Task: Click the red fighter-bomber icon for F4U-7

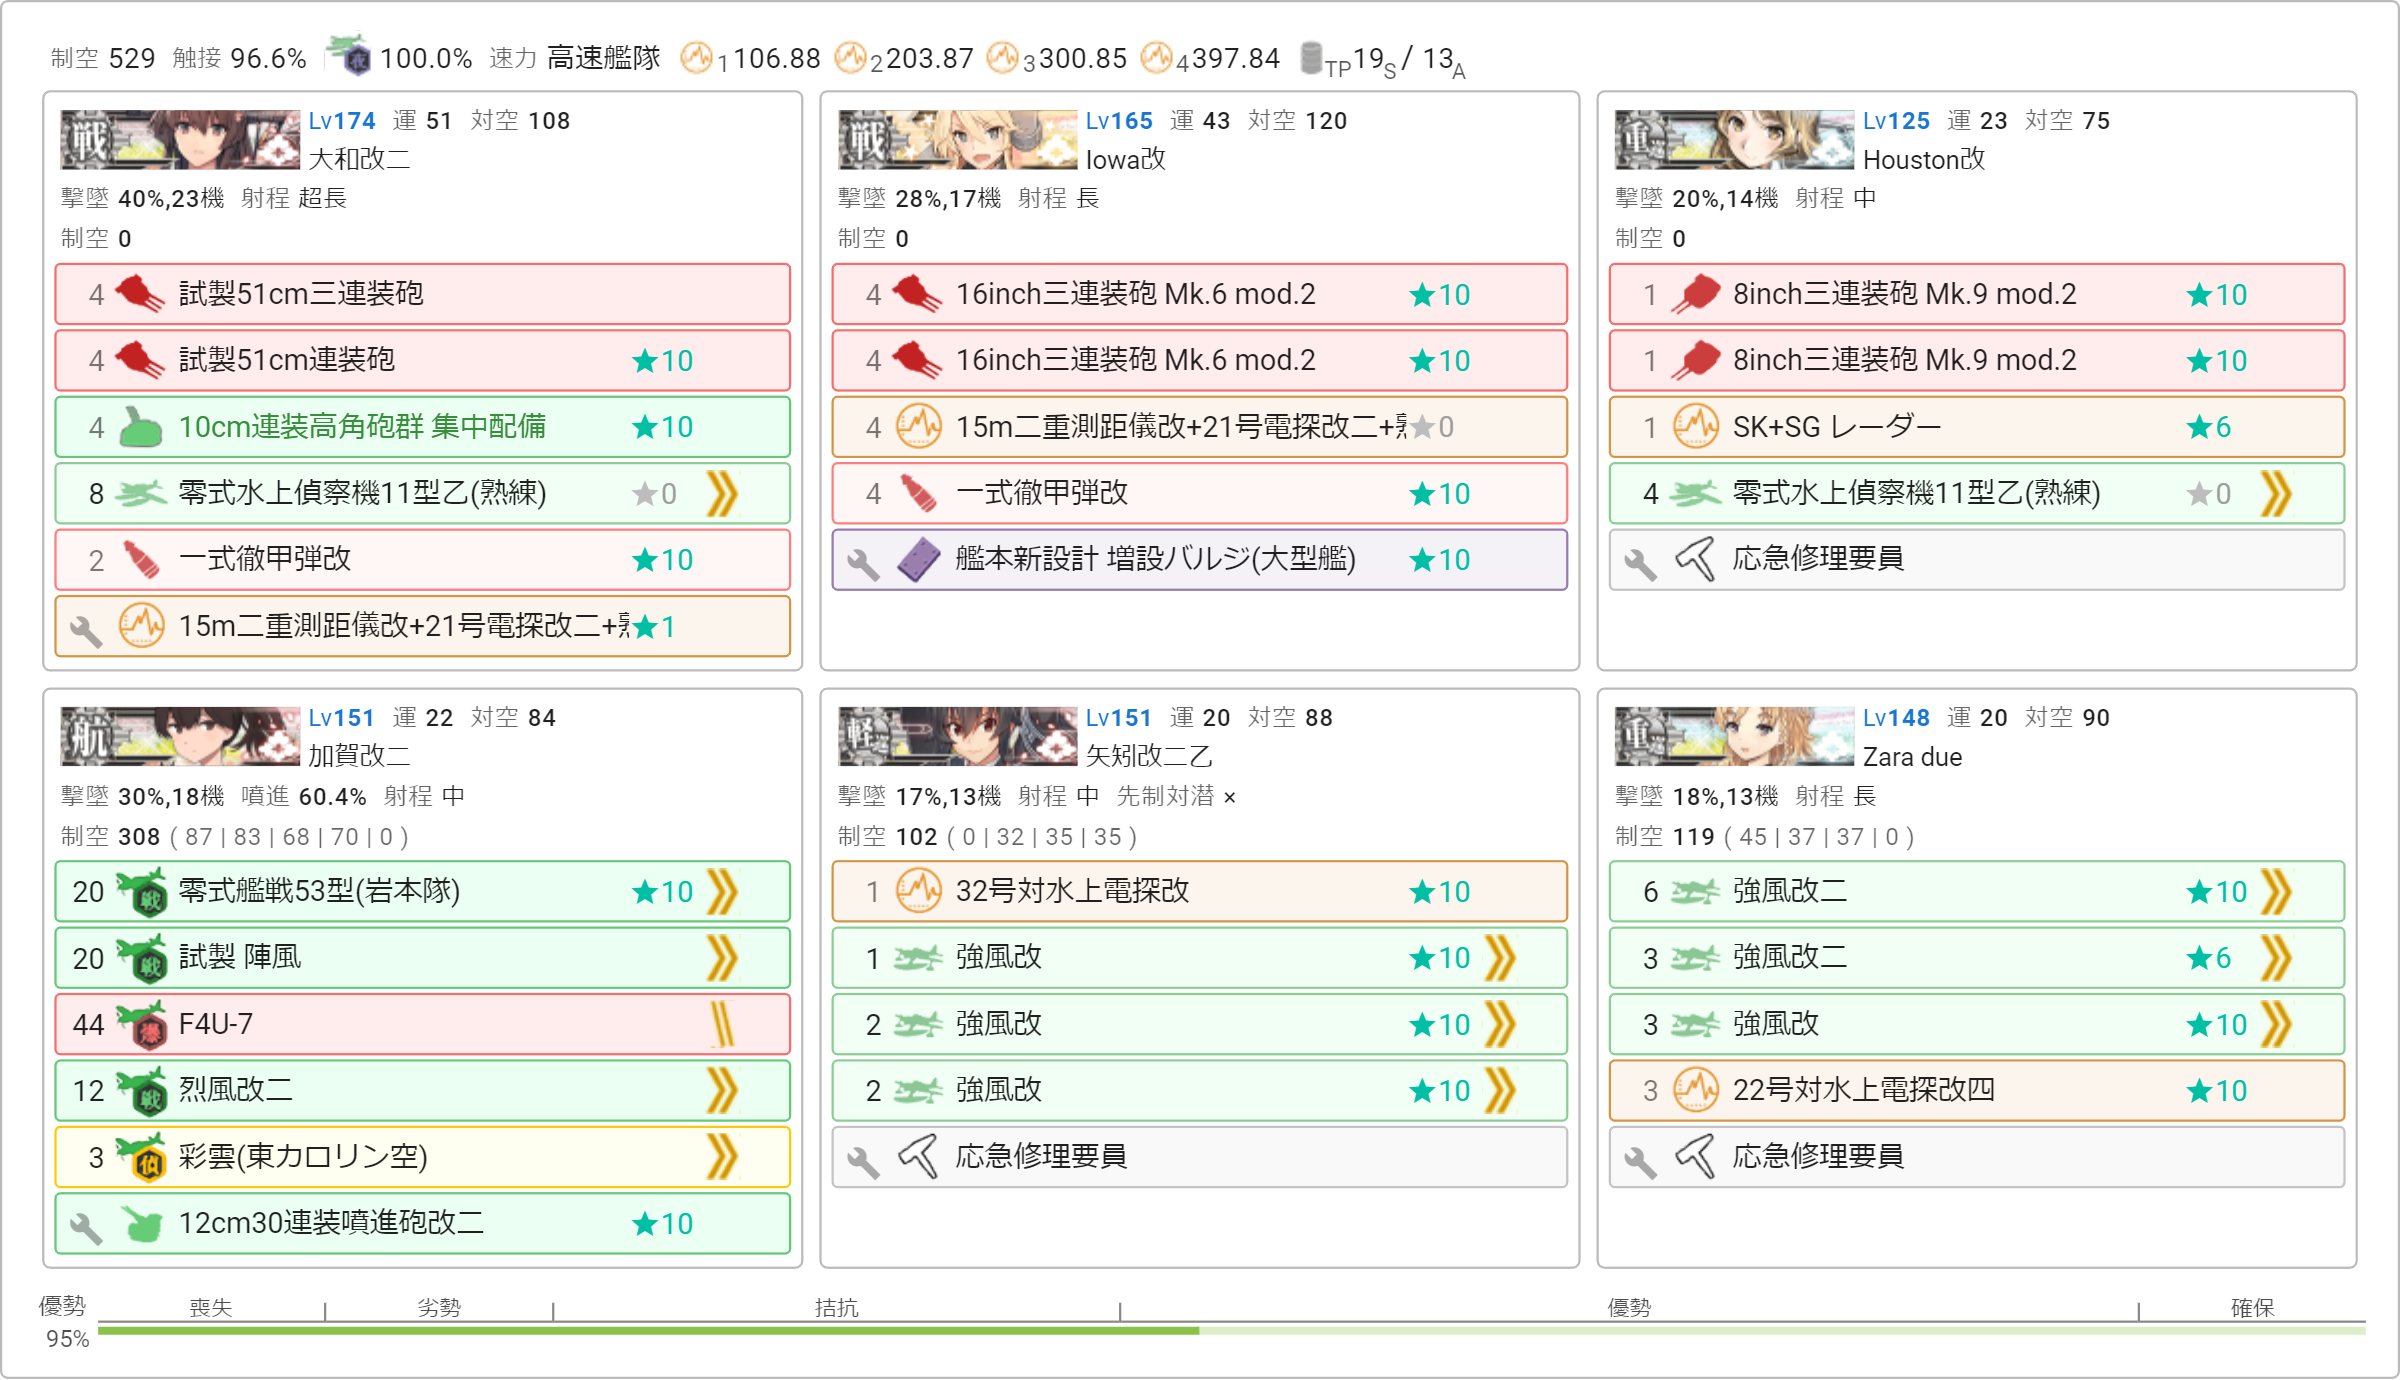Action: [142, 1025]
